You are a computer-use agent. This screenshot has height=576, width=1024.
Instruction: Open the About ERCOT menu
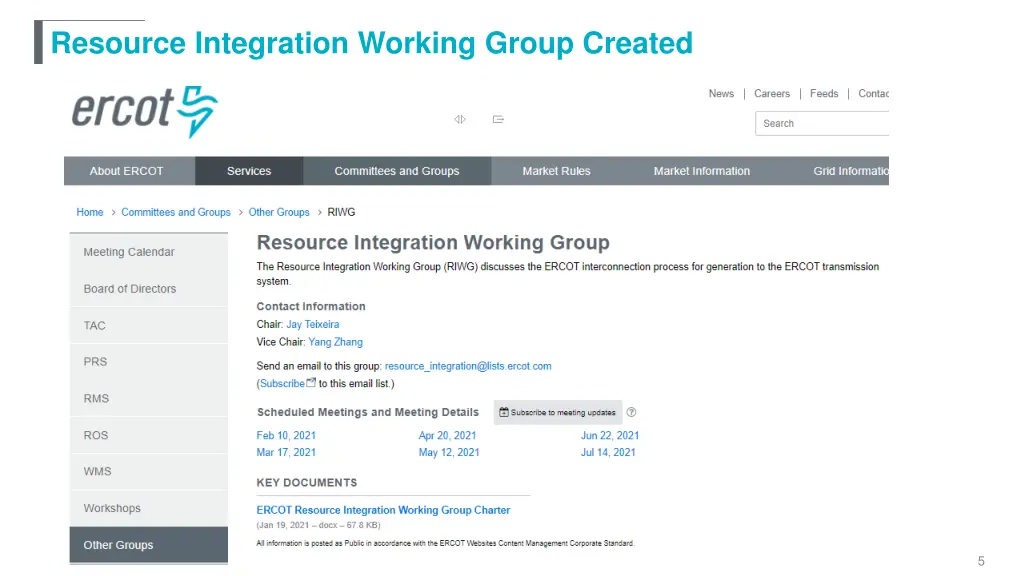pos(127,171)
